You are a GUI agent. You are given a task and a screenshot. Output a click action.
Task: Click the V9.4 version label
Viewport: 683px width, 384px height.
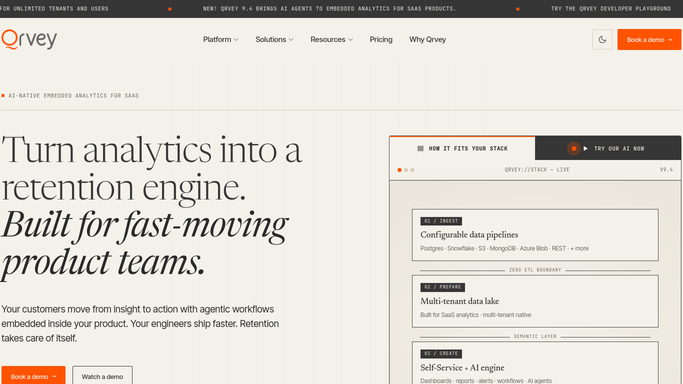coord(666,170)
